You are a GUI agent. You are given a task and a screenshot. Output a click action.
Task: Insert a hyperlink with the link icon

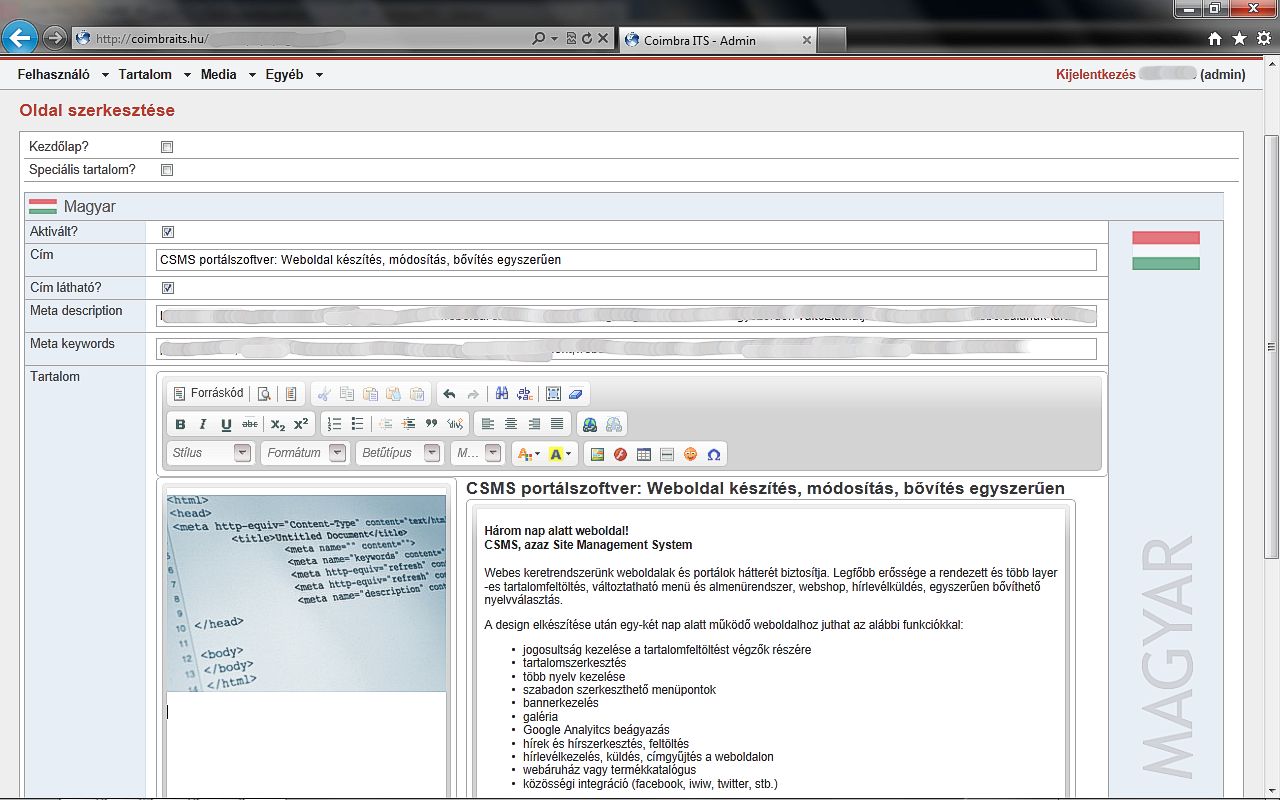click(x=590, y=424)
